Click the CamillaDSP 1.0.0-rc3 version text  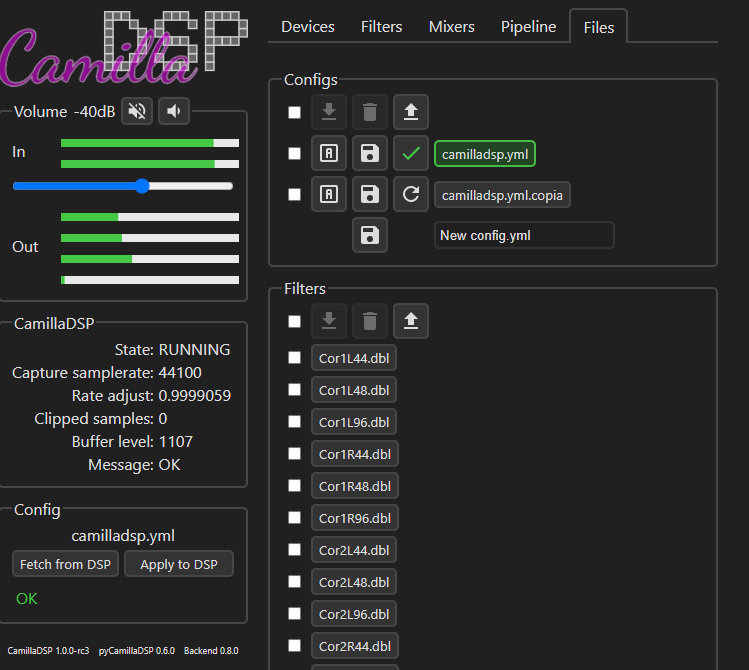coord(48,650)
